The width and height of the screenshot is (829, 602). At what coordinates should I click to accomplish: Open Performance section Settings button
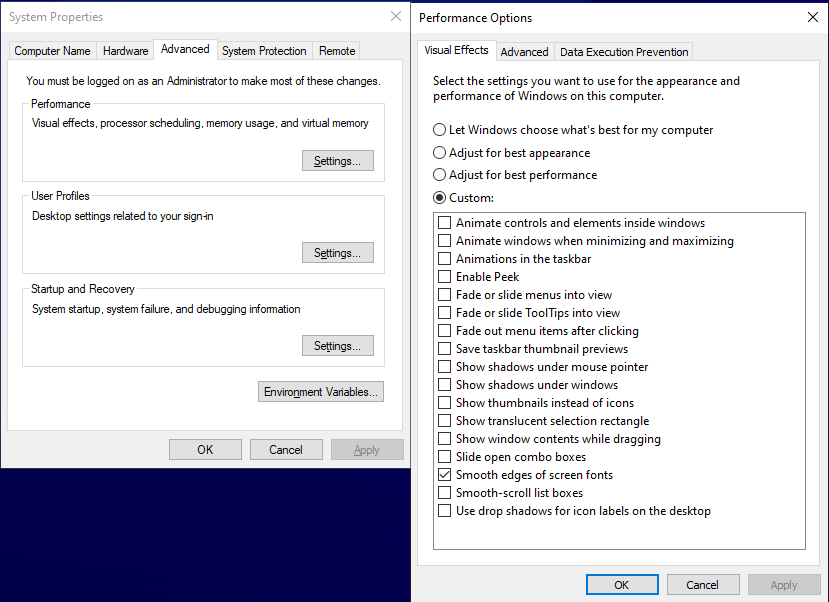pos(338,161)
